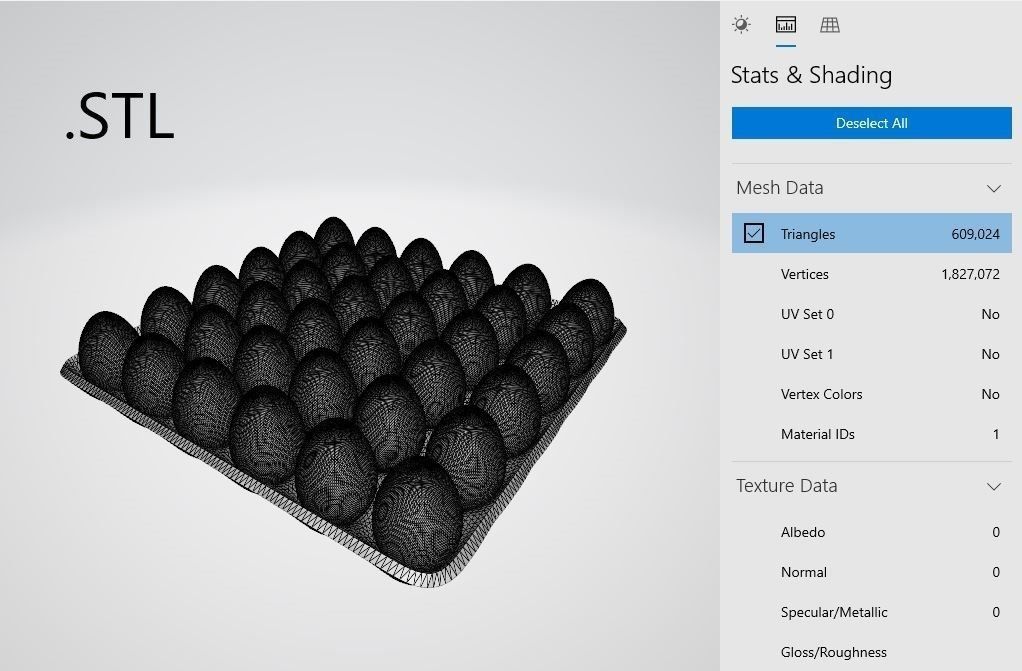Click the 1,827,072 vertices value
The image size is (1022, 671).
click(970, 275)
